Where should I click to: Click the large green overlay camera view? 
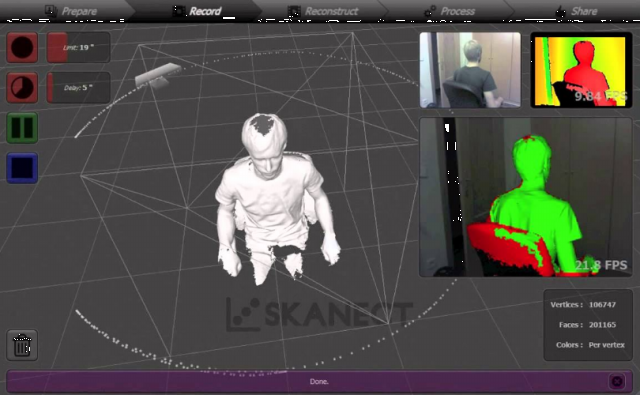[x=526, y=198]
